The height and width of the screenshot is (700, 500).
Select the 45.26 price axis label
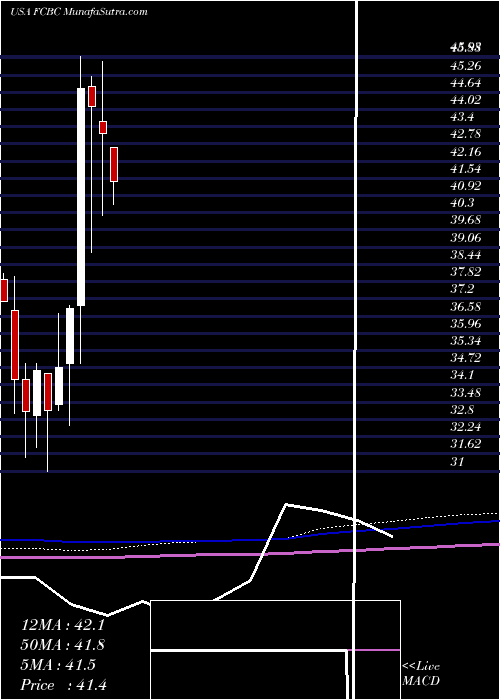466,66
